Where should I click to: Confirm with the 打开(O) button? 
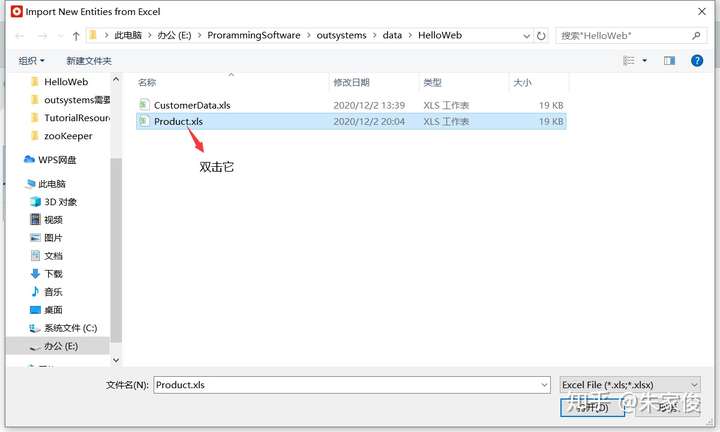(x=592, y=407)
